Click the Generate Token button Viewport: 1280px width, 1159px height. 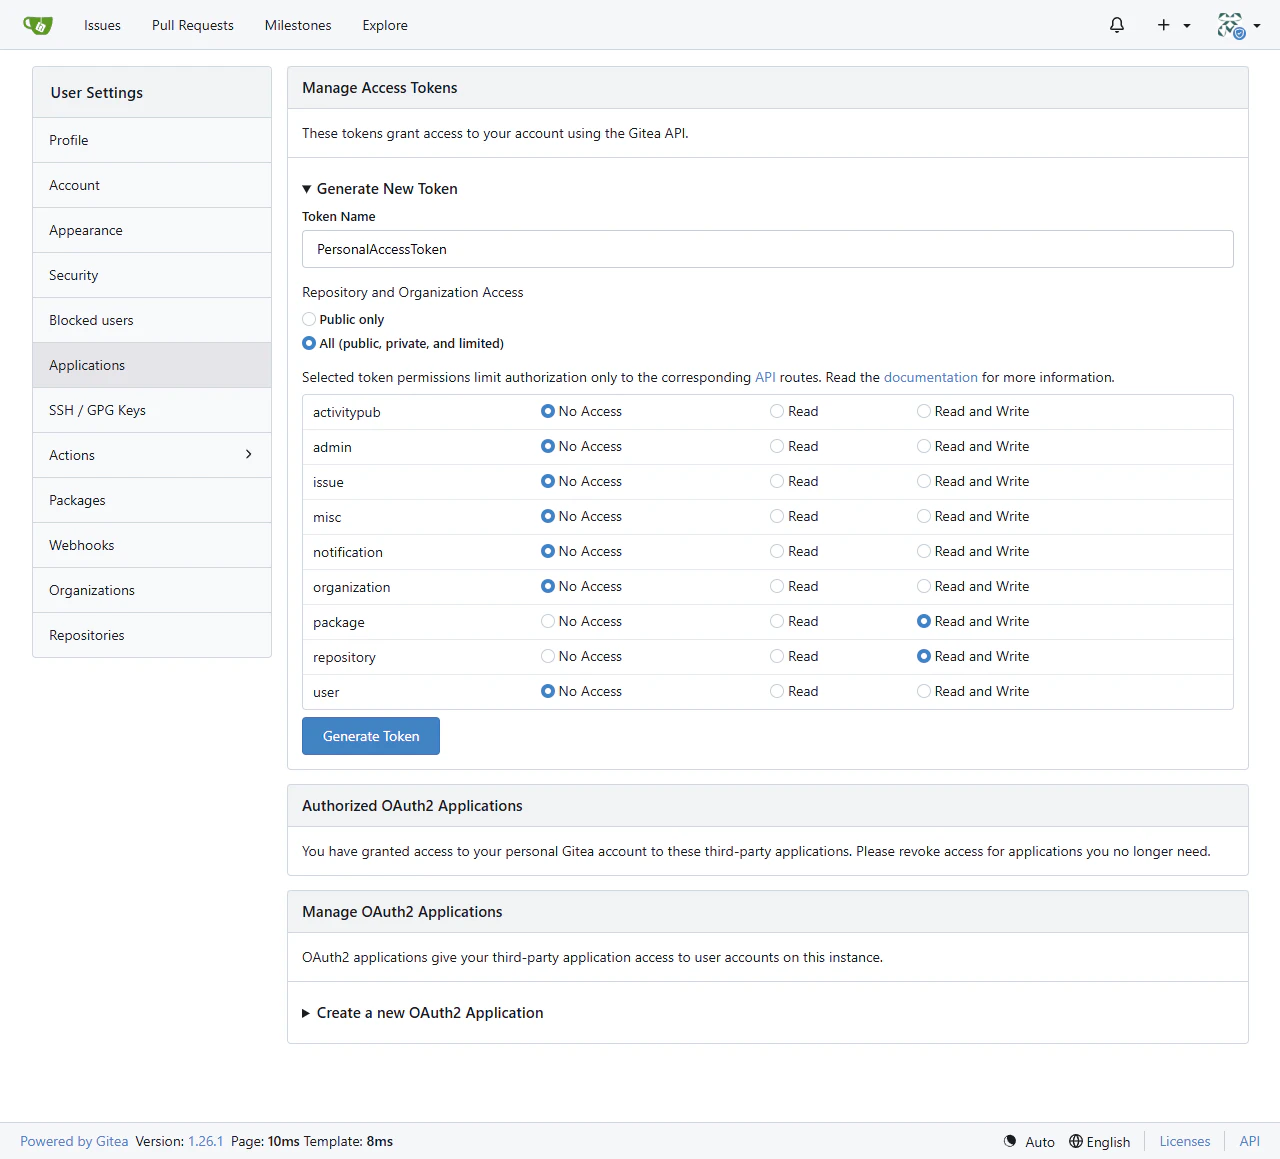371,736
